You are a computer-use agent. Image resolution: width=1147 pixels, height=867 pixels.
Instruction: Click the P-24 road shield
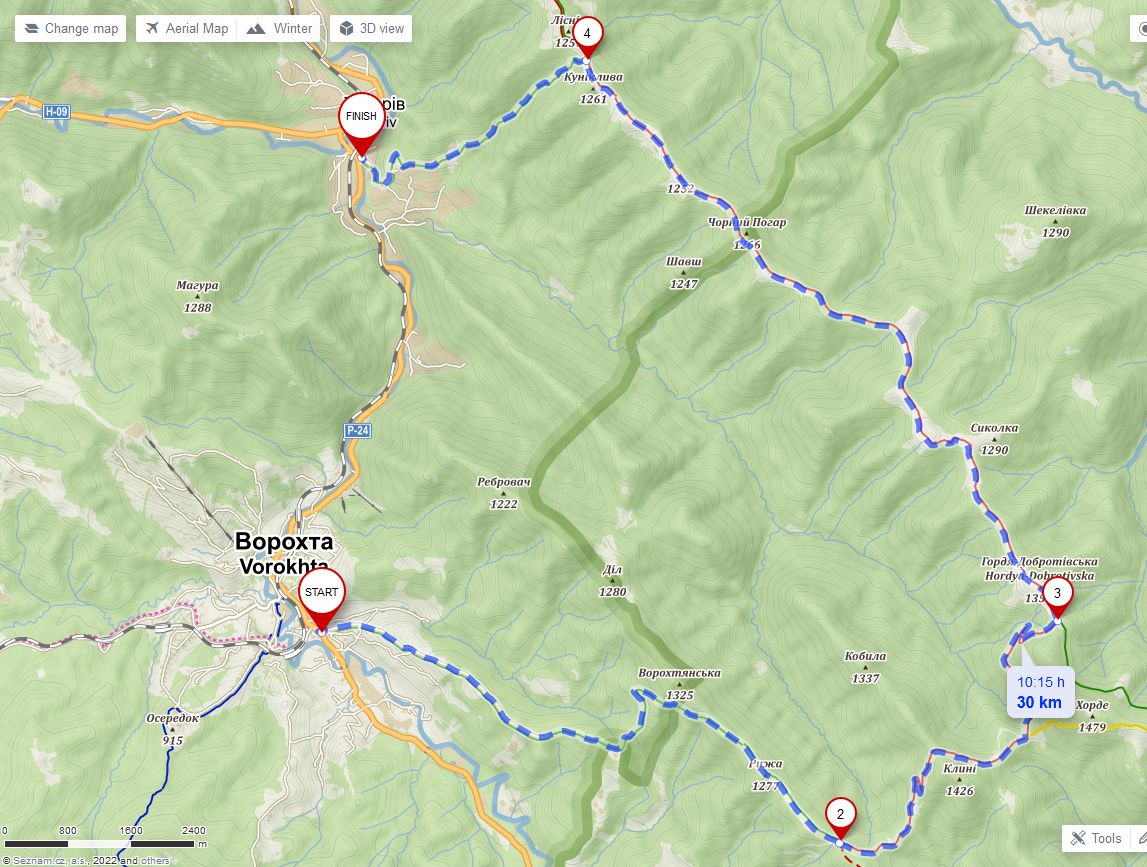tap(358, 430)
